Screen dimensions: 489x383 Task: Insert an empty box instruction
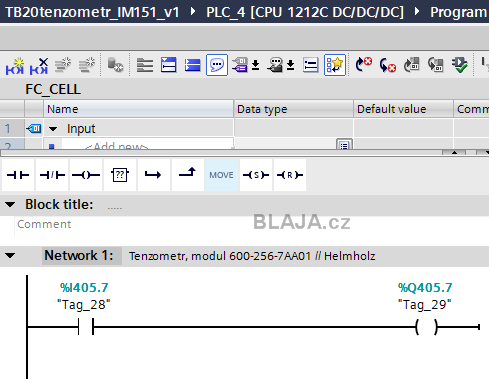tap(120, 175)
